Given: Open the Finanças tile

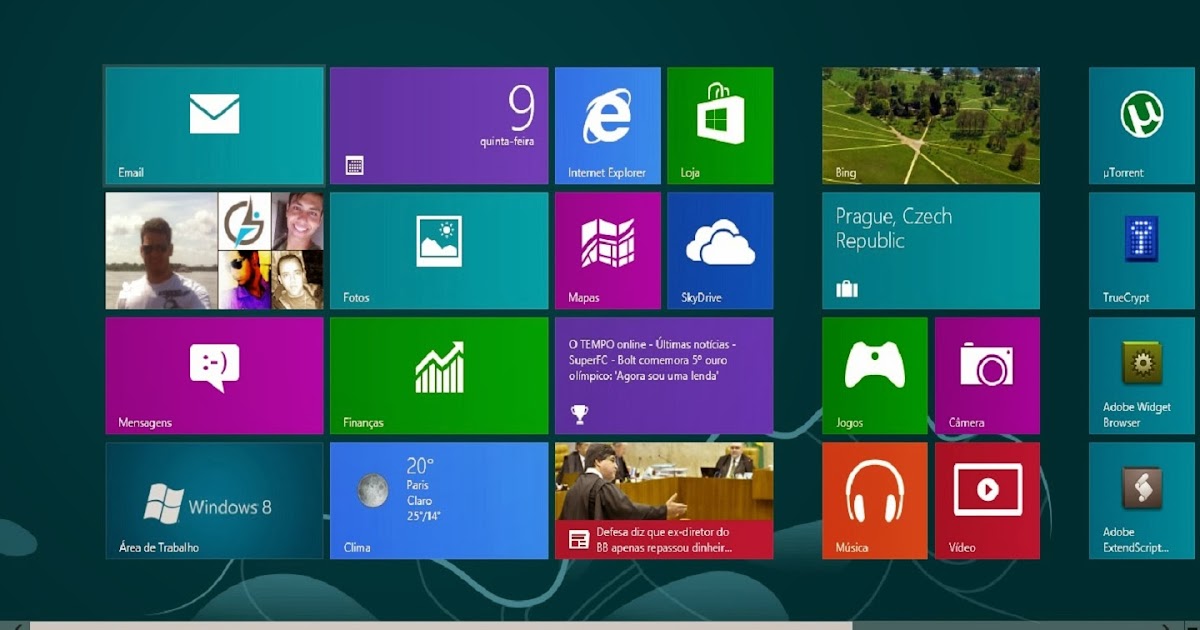Looking at the screenshot, I should point(439,376).
